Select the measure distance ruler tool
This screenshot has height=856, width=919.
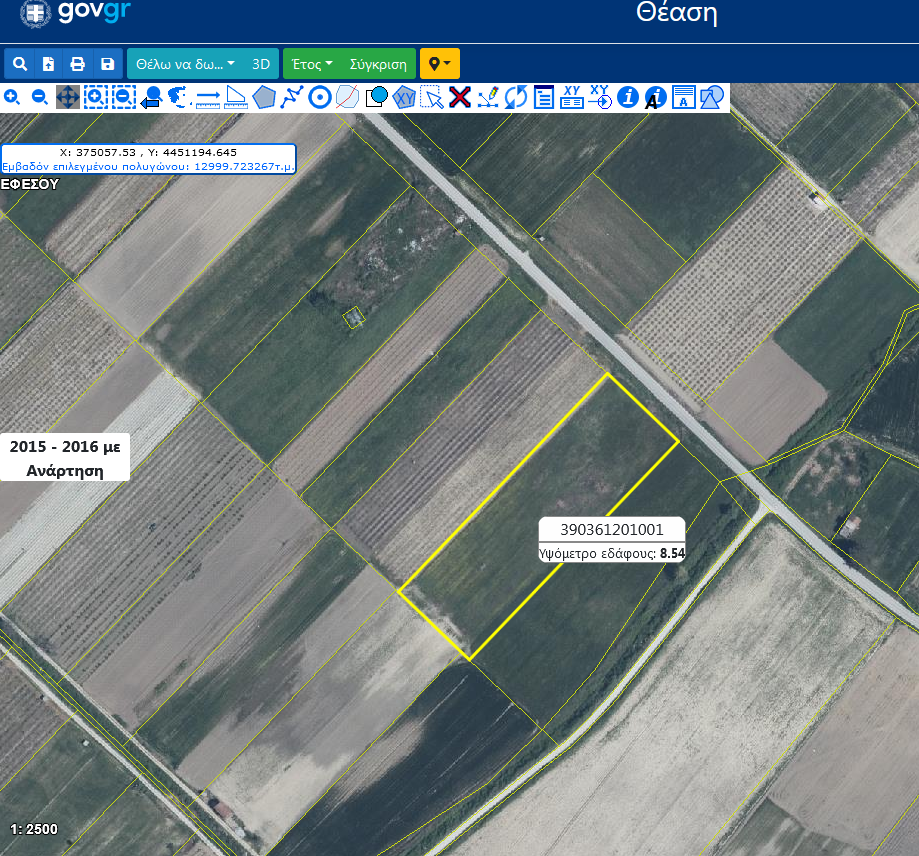pyautogui.click(x=208, y=97)
